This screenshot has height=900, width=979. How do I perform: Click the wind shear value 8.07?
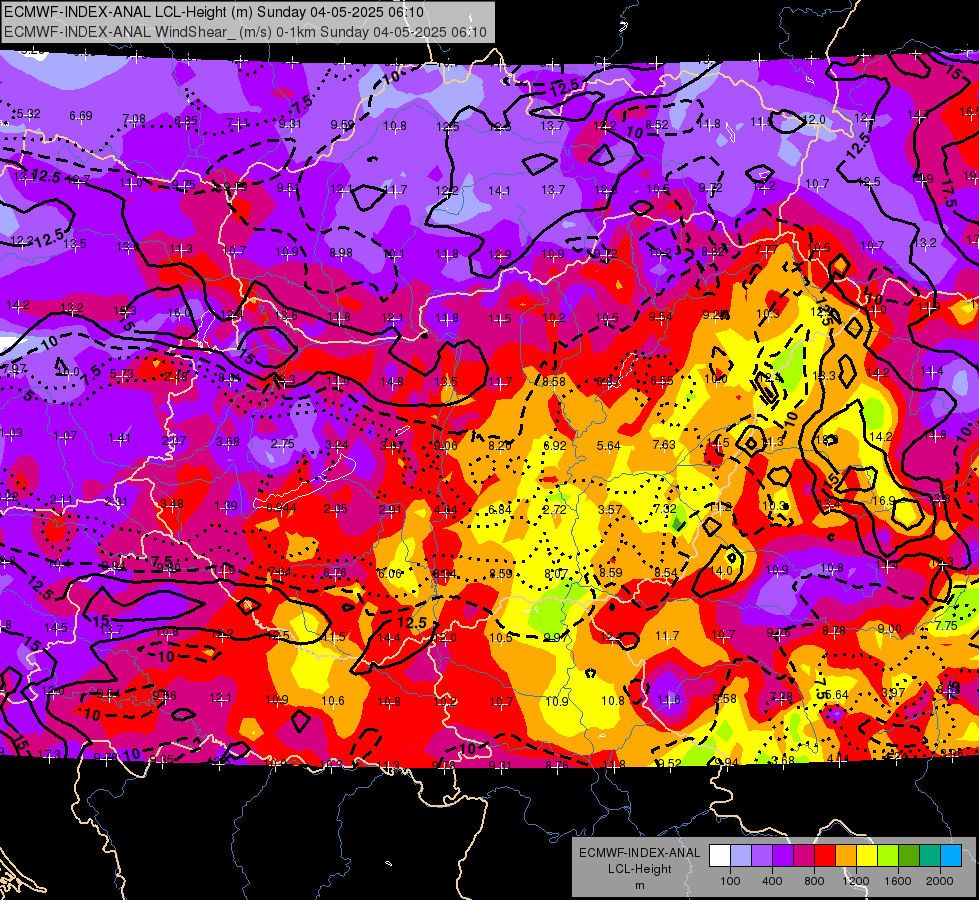tap(556, 573)
